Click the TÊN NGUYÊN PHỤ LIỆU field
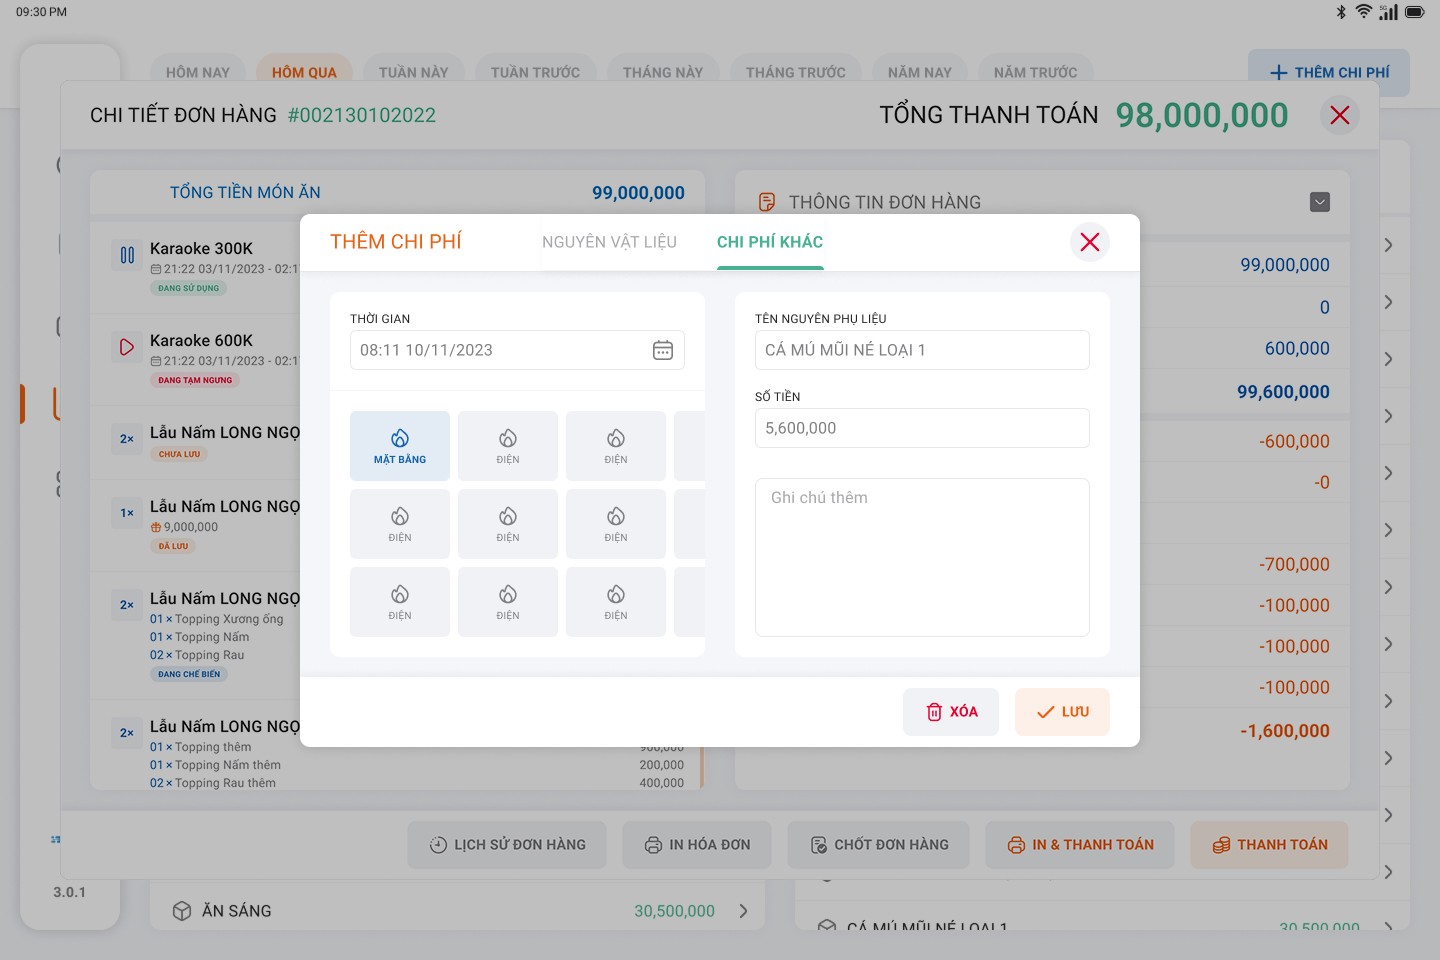 922,350
